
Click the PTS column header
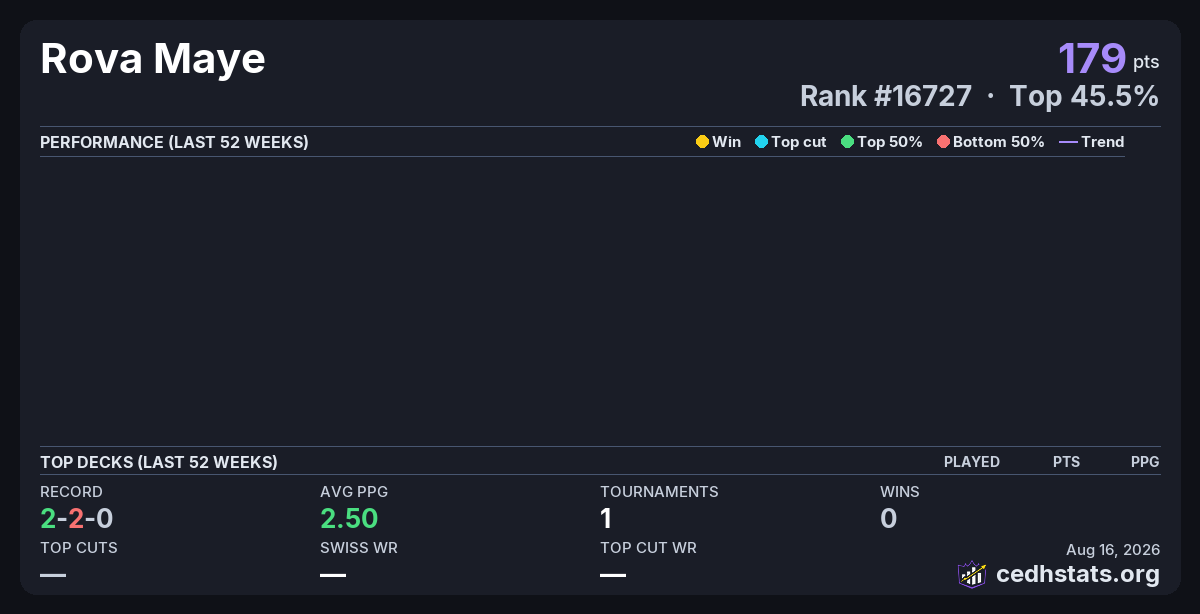[1066, 462]
